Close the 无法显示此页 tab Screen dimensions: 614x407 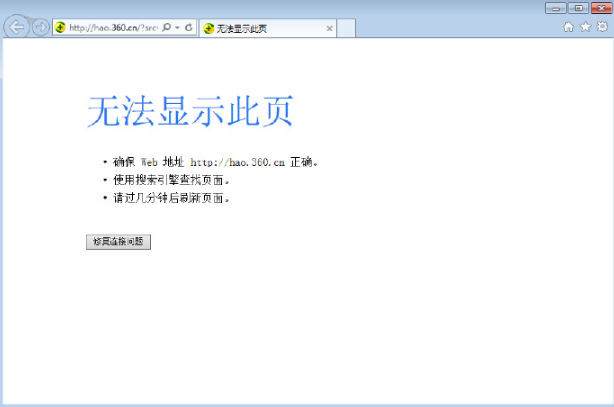click(329, 28)
